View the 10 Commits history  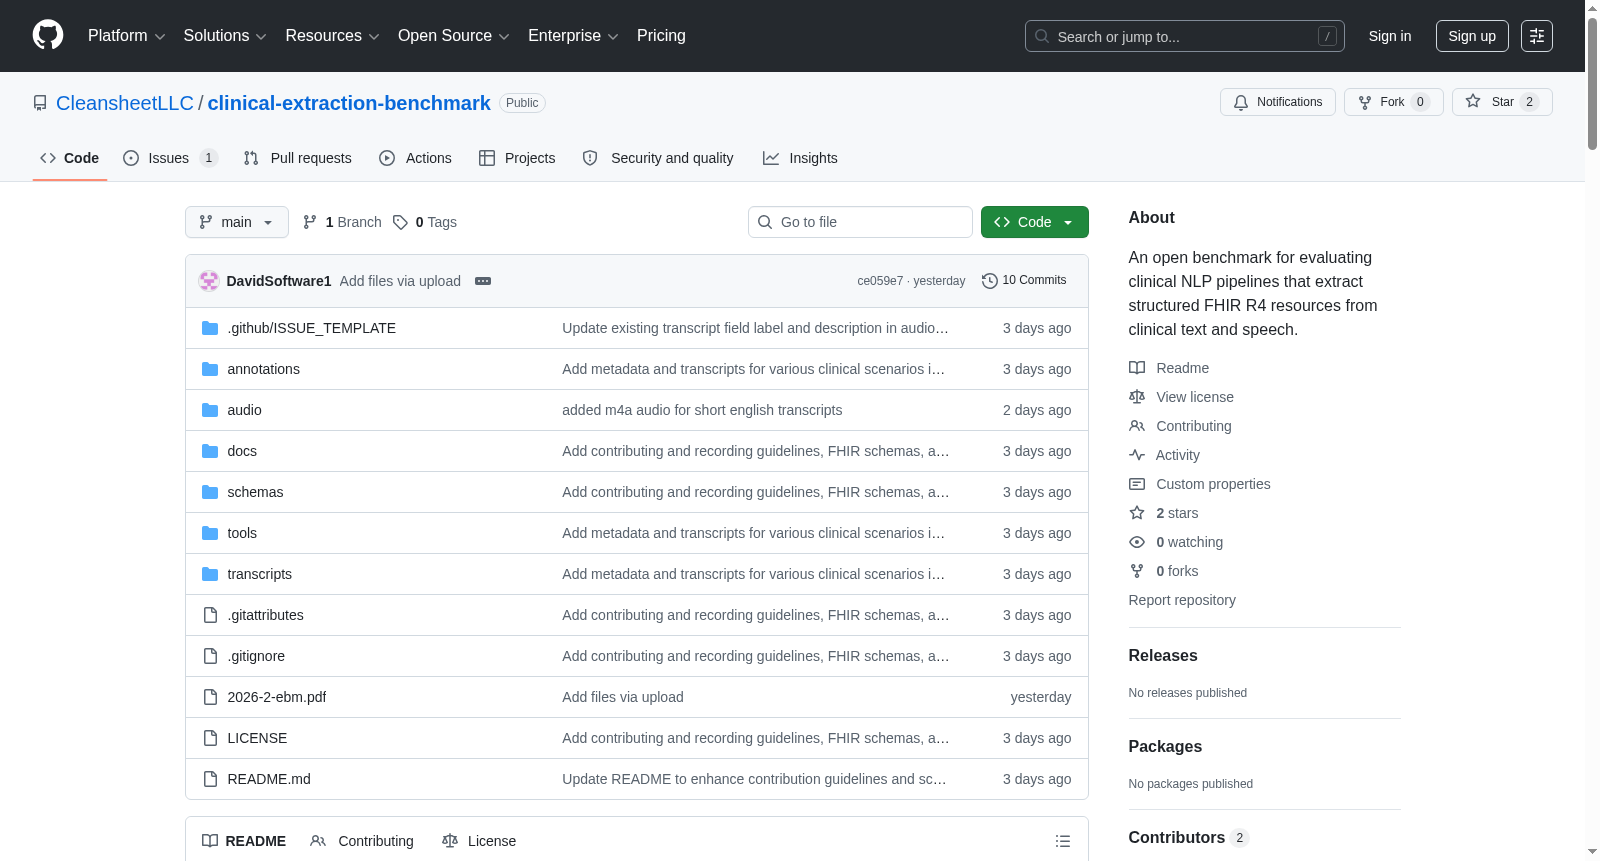pos(1025,281)
